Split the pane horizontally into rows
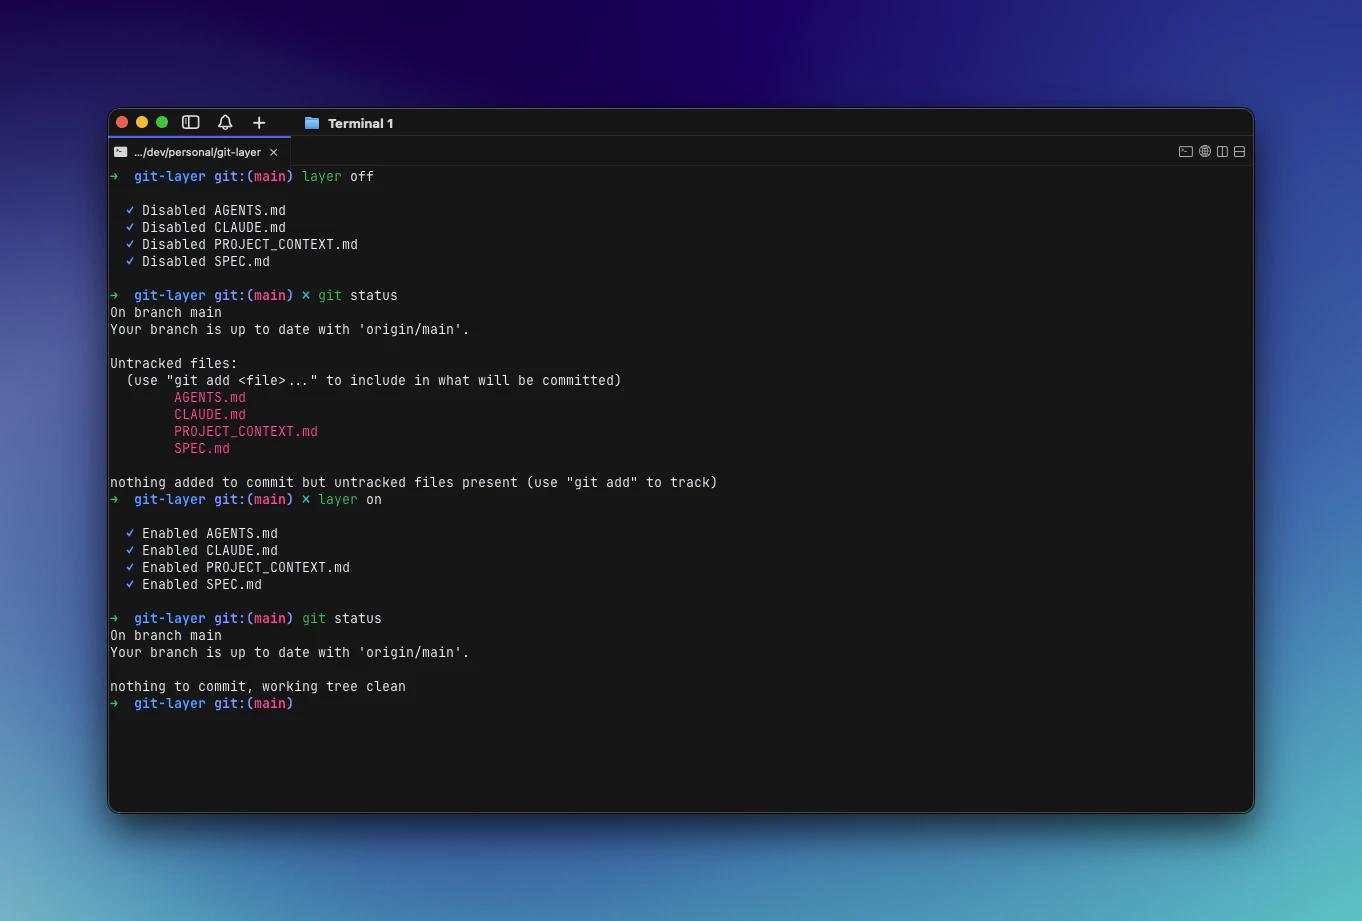 tap(1239, 152)
